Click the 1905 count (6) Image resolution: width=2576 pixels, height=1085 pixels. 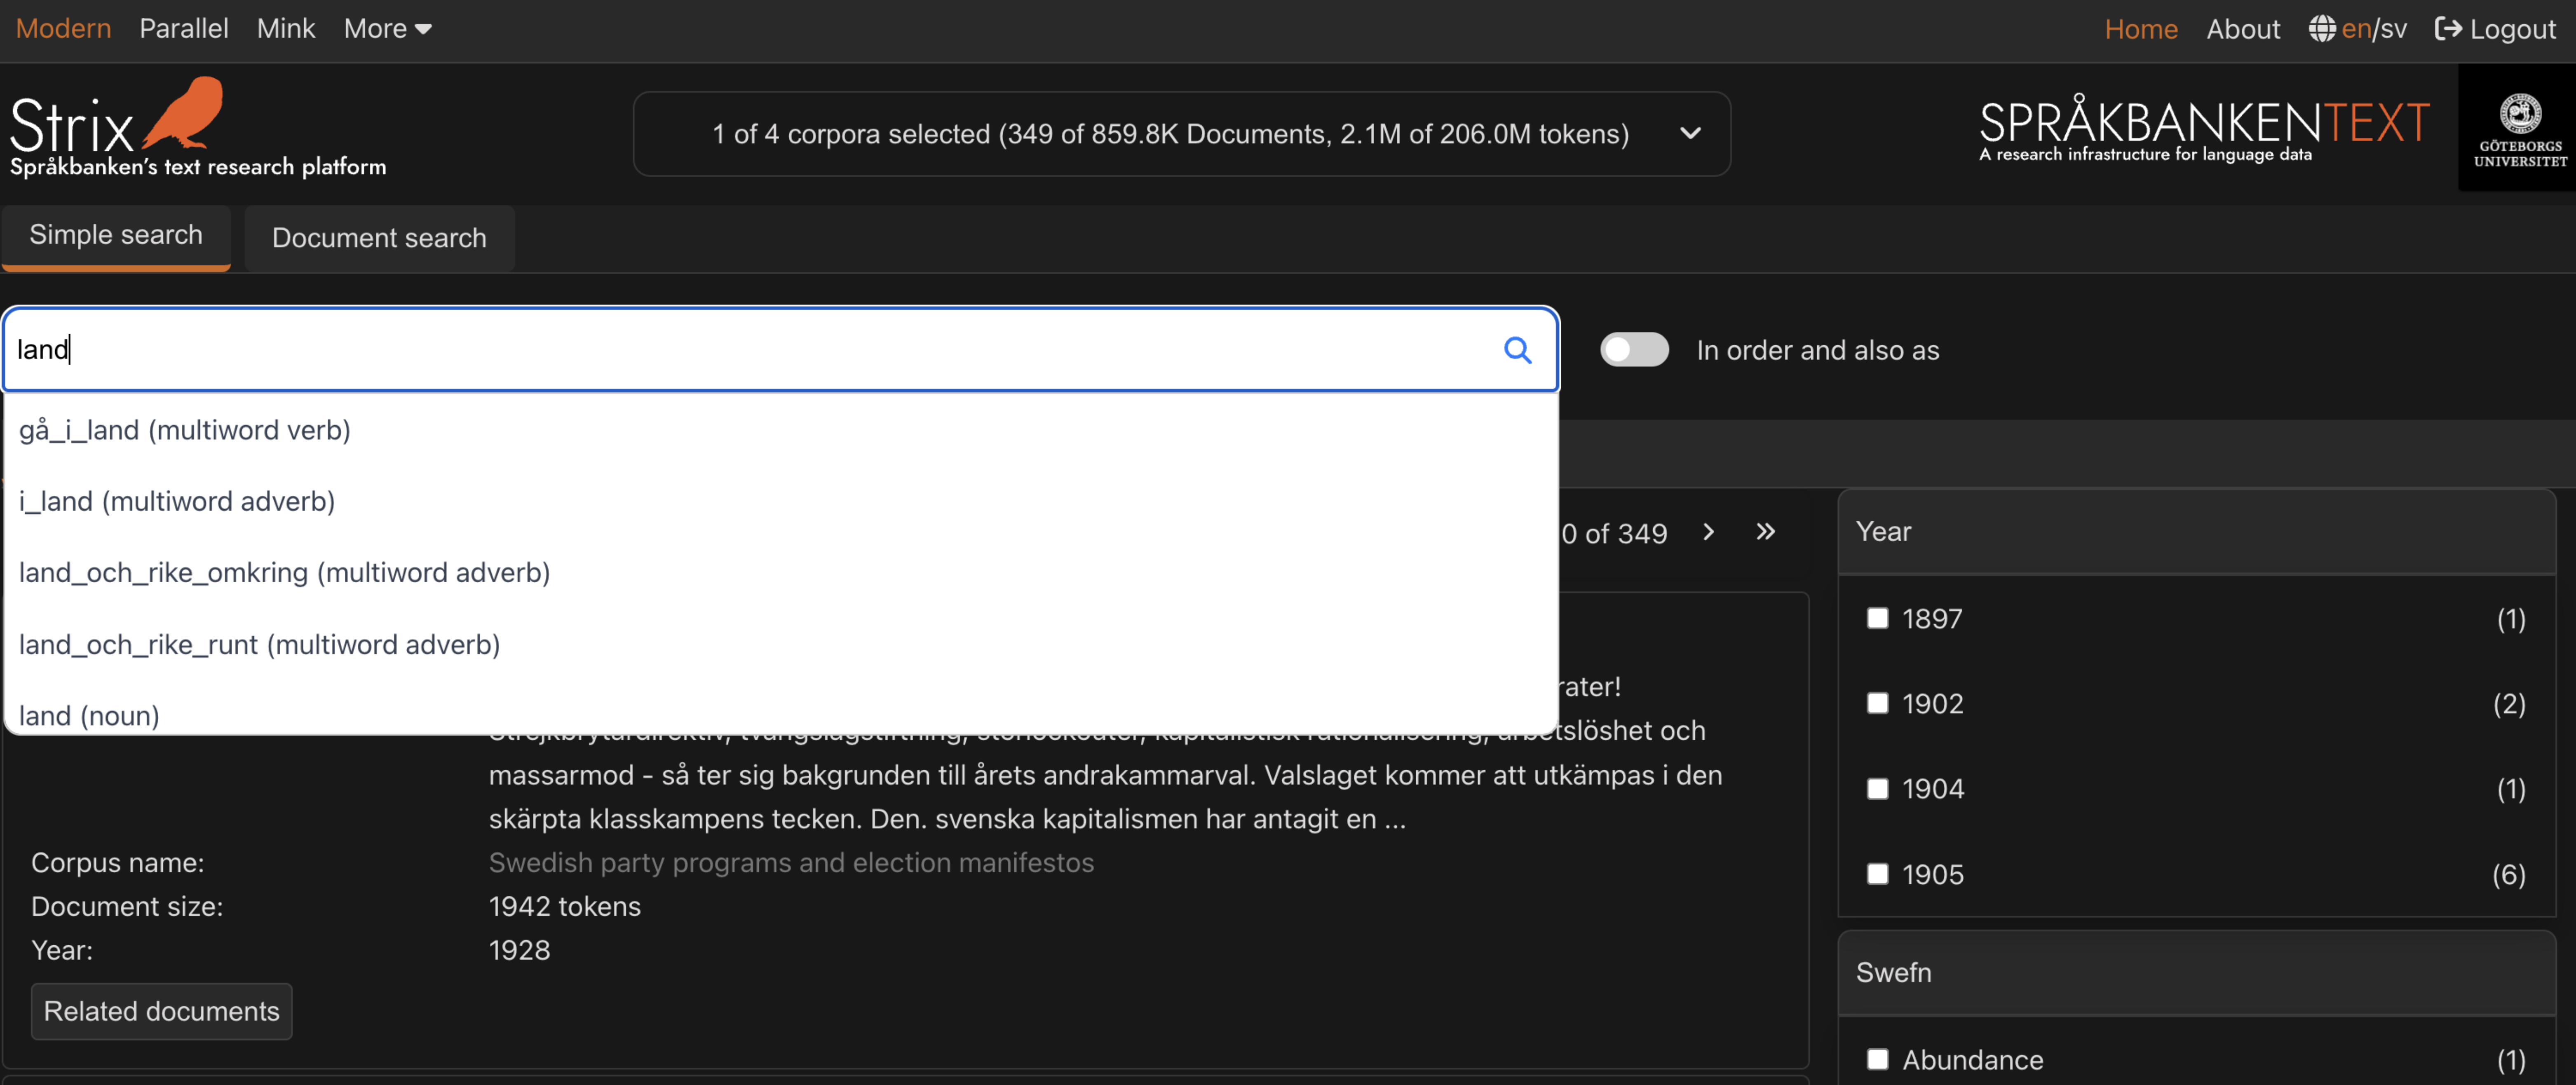(x=2508, y=875)
